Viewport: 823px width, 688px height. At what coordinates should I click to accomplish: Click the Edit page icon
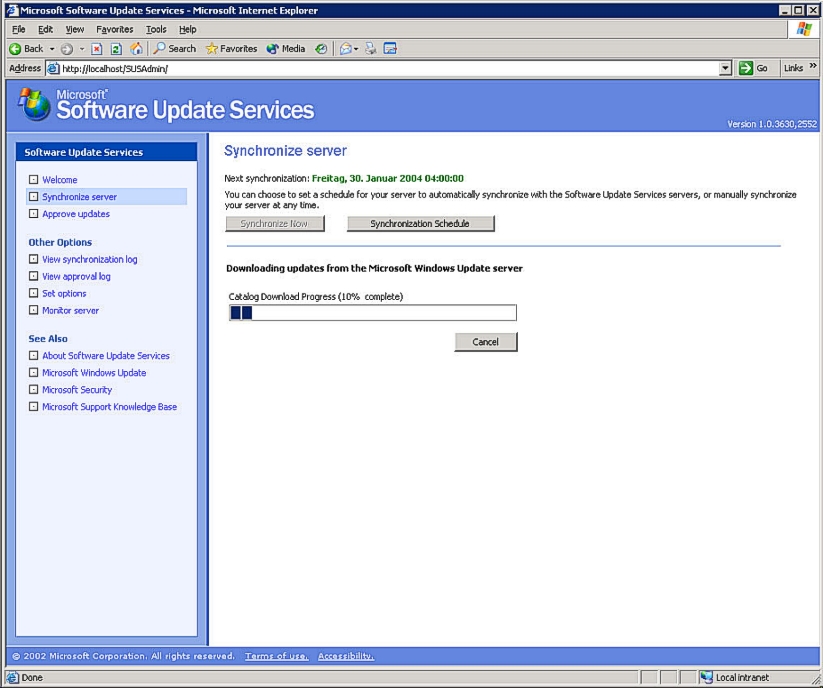pos(390,49)
